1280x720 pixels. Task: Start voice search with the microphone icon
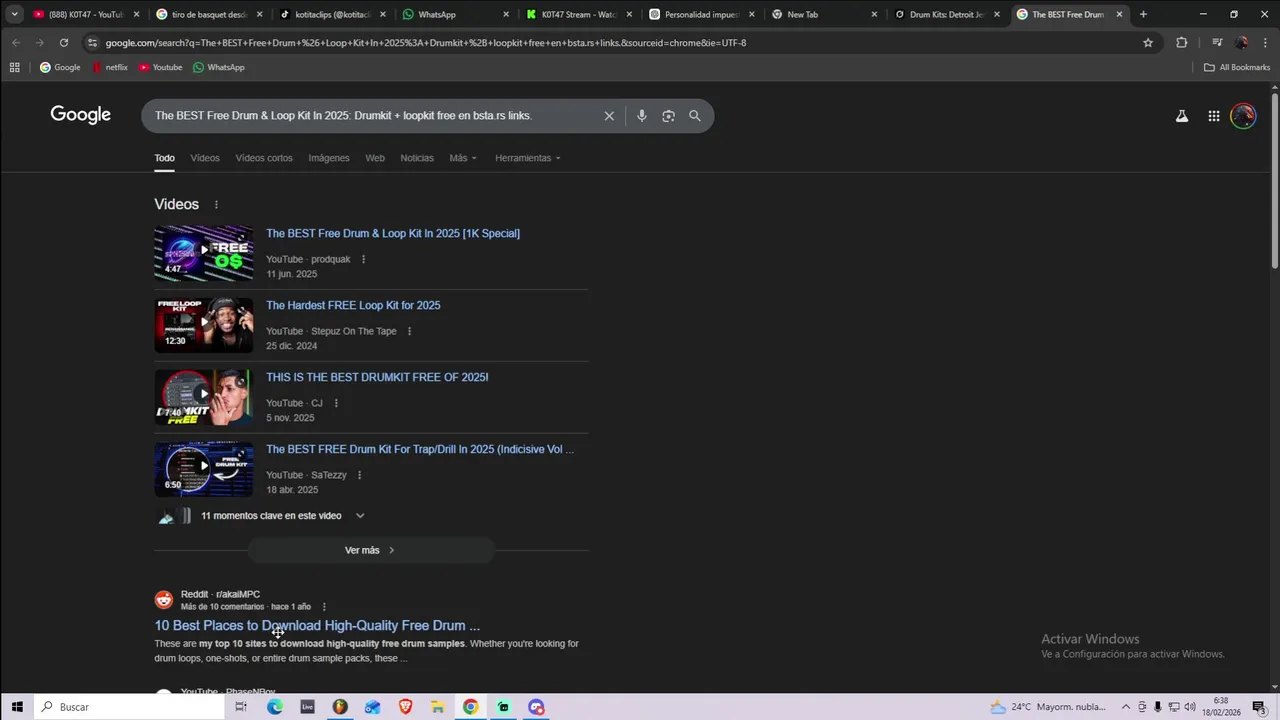point(642,116)
